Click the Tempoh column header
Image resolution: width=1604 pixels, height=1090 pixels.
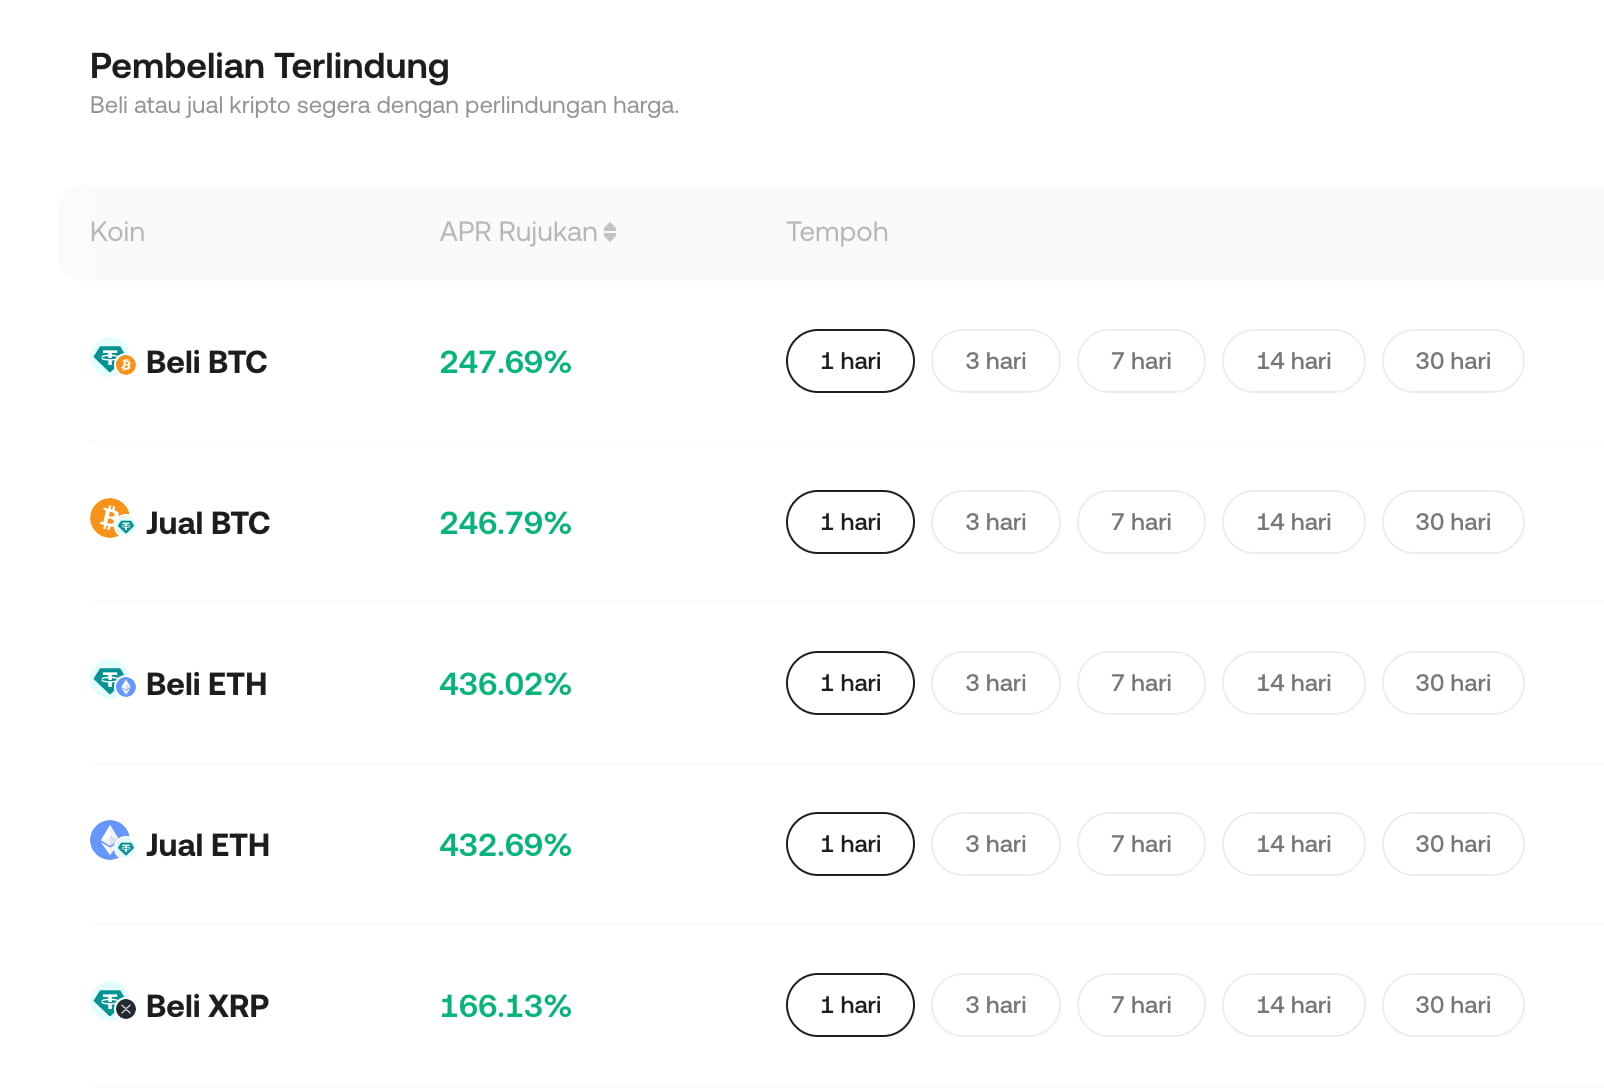(x=836, y=232)
